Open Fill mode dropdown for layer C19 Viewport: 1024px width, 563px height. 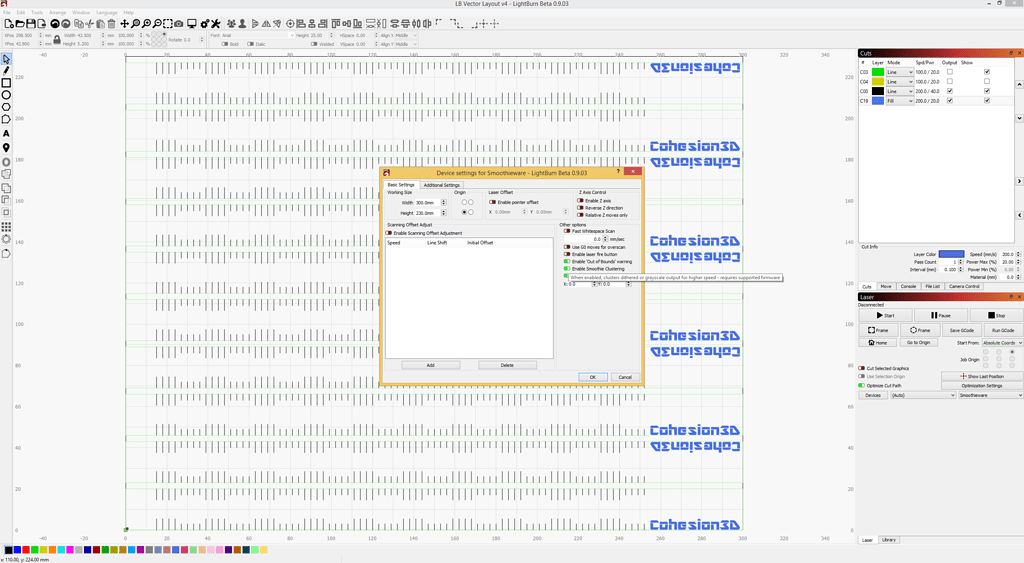(899, 101)
